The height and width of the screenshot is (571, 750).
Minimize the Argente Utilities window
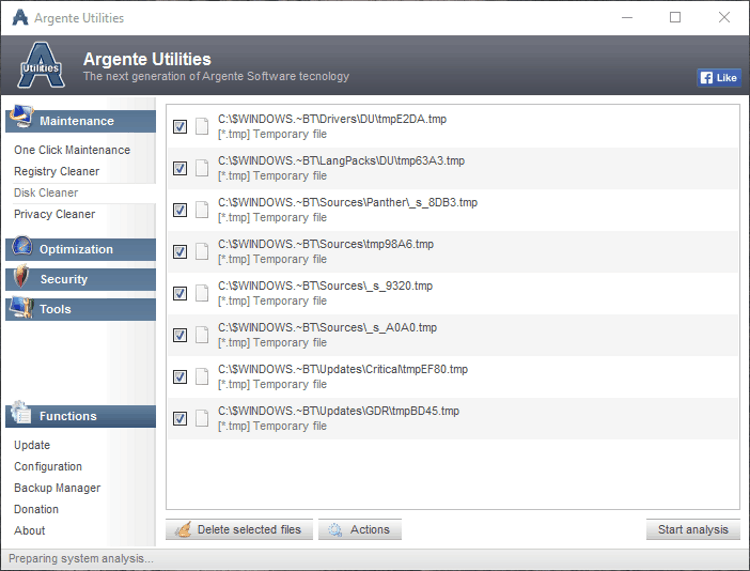pyautogui.click(x=627, y=18)
